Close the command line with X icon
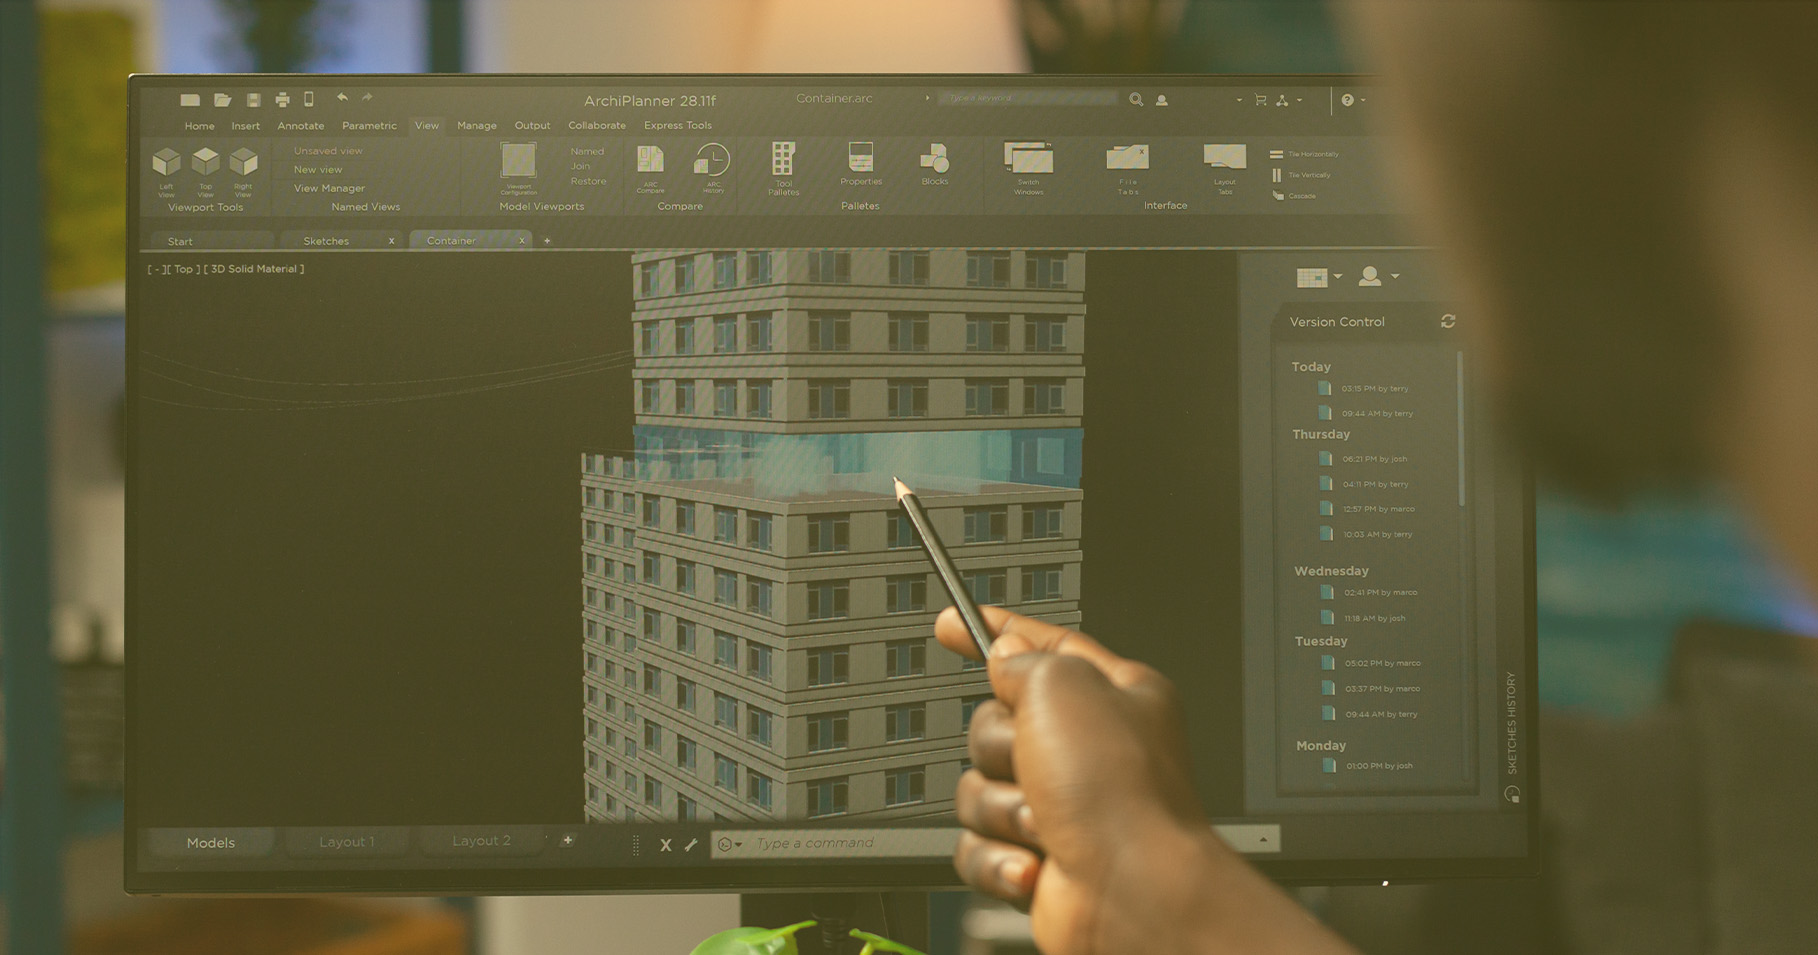The width and height of the screenshot is (1818, 955). (x=666, y=845)
